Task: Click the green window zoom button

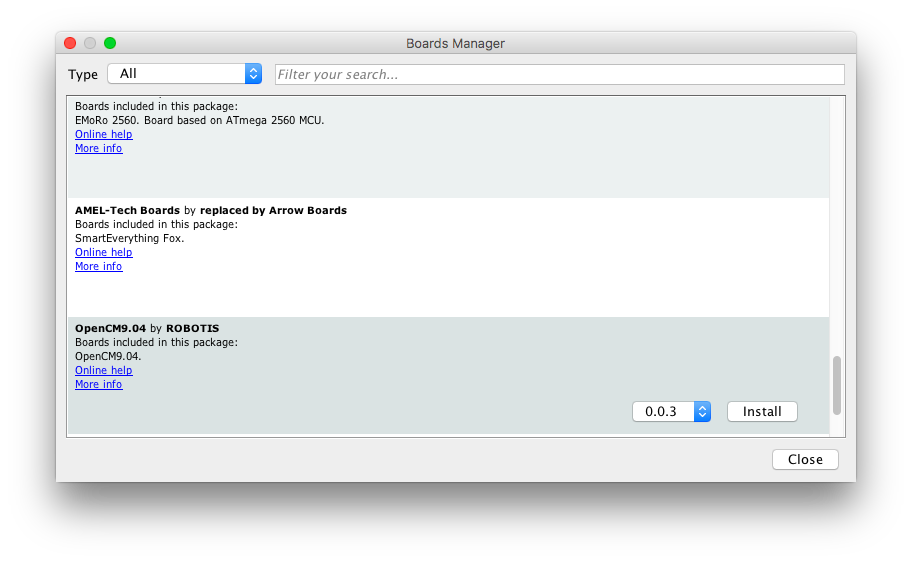Action: 110,43
